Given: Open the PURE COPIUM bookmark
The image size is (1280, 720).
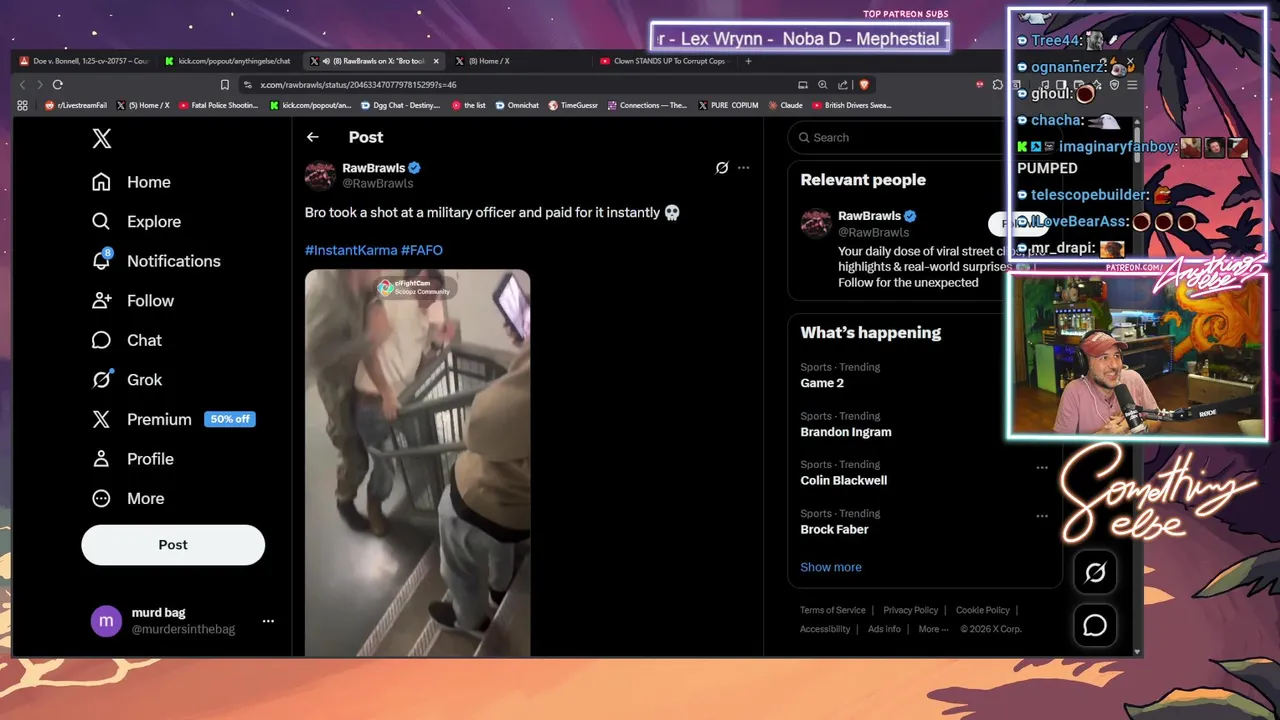Looking at the screenshot, I should [729, 105].
